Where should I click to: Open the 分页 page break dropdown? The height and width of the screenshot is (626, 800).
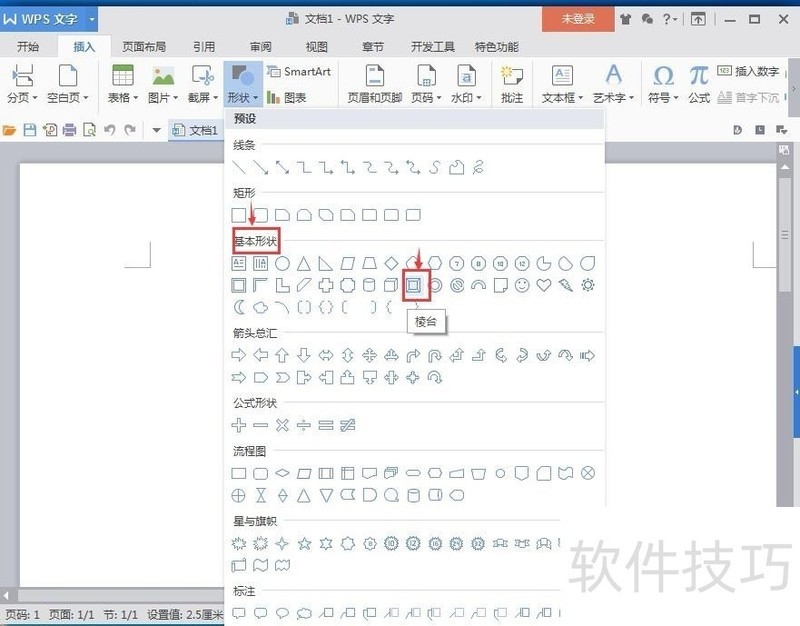click(x=22, y=83)
